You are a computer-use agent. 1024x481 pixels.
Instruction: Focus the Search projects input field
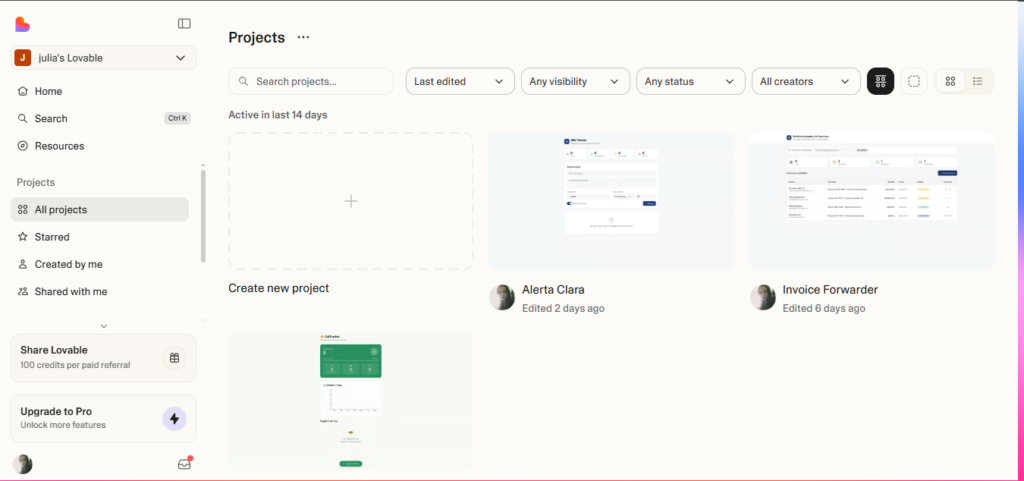311,81
